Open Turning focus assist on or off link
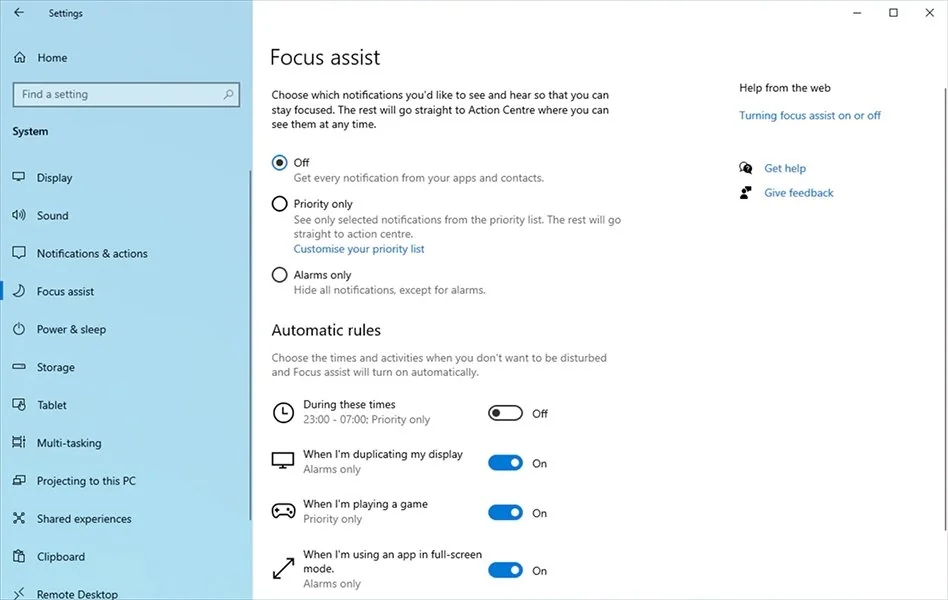The height and width of the screenshot is (600, 948). tap(810, 116)
